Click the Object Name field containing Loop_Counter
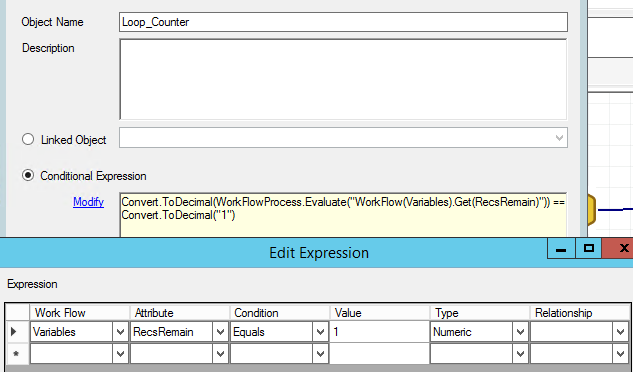633x372 pixels. (343, 22)
